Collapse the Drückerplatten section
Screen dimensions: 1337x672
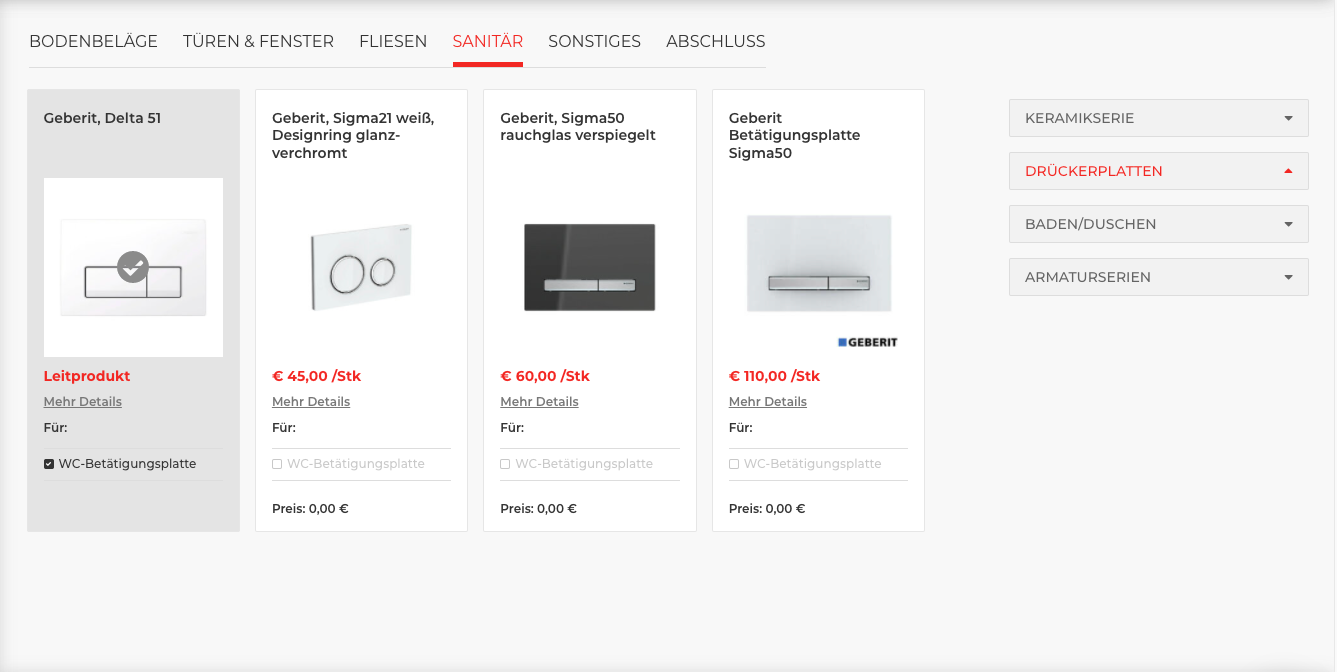(x=1158, y=171)
